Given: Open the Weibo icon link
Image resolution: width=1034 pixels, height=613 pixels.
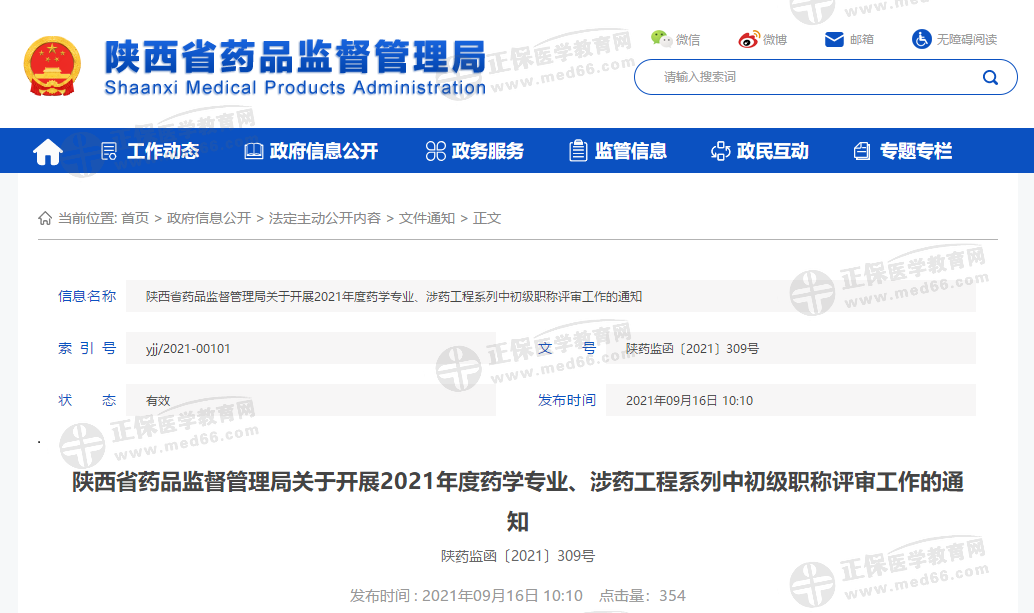Looking at the screenshot, I should 749,39.
